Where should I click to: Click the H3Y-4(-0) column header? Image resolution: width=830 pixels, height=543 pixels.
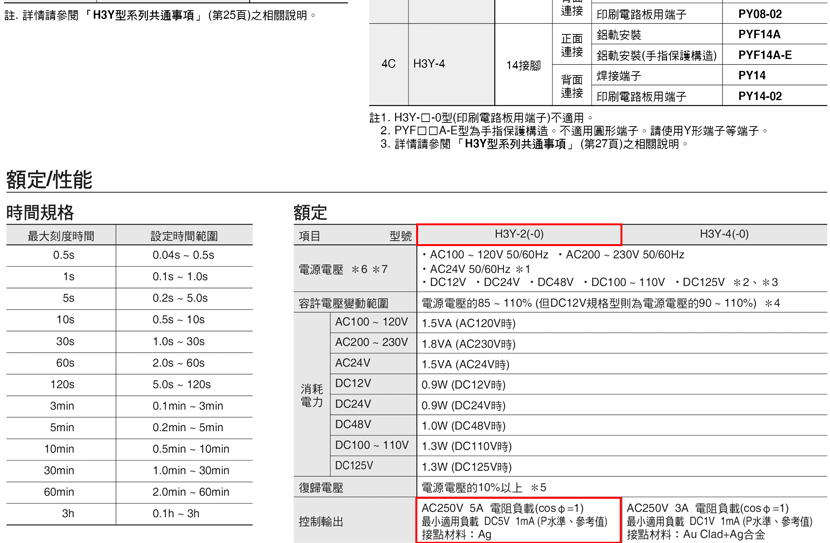[724, 234]
